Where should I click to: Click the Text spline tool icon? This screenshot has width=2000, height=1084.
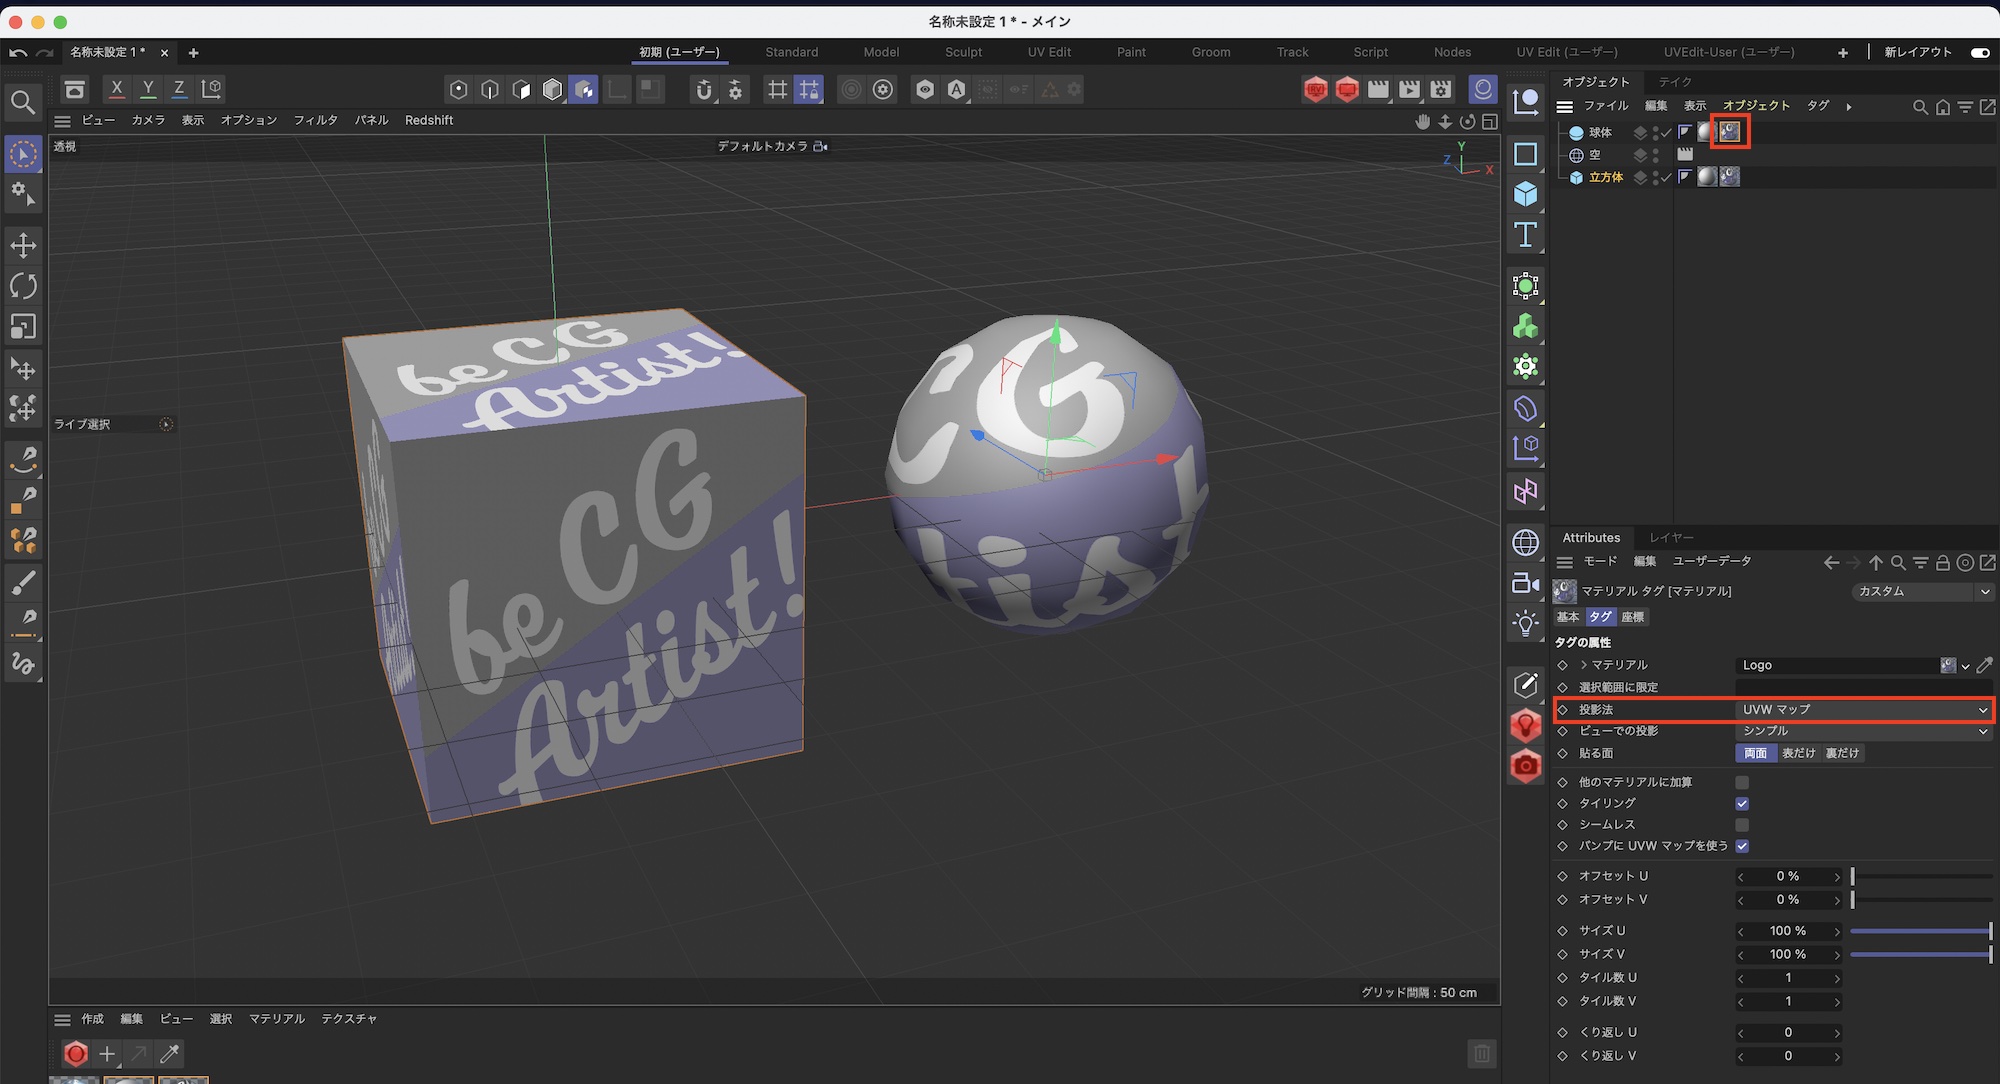click(x=1525, y=235)
